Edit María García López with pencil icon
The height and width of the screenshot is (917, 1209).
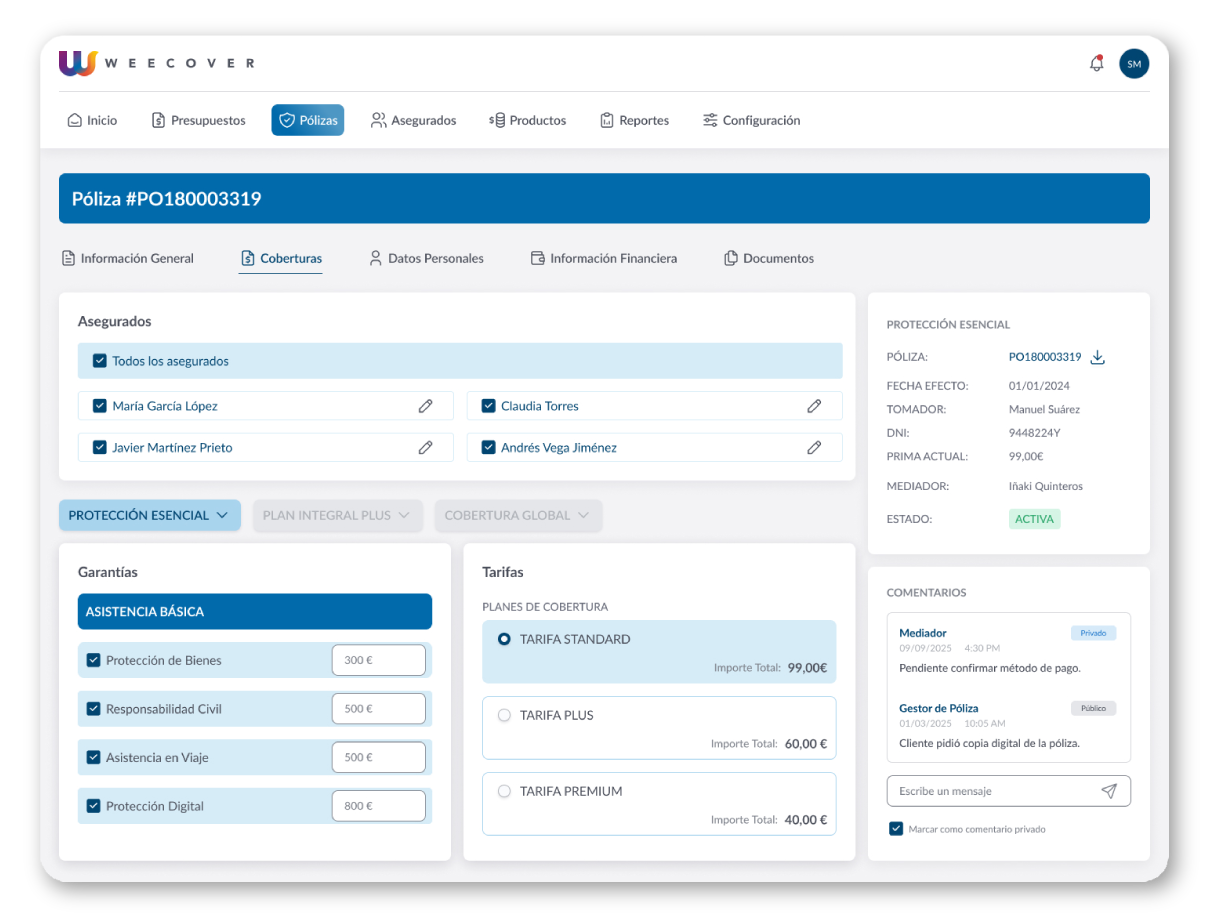tap(425, 406)
